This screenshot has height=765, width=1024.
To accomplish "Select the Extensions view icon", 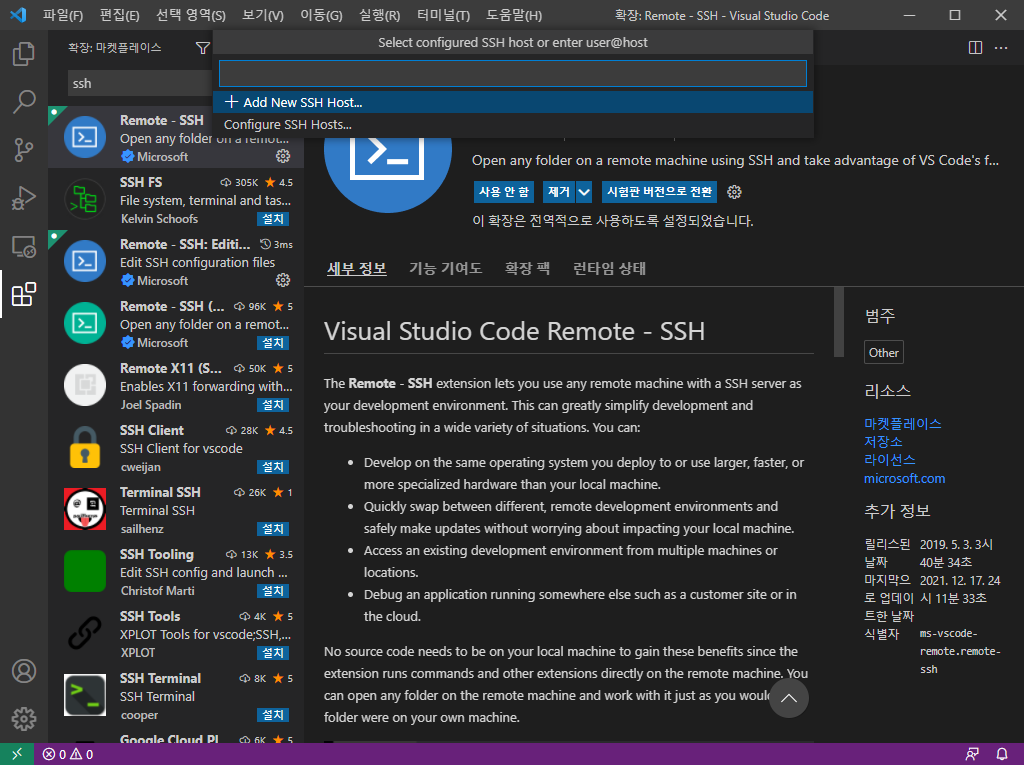I will point(24,294).
